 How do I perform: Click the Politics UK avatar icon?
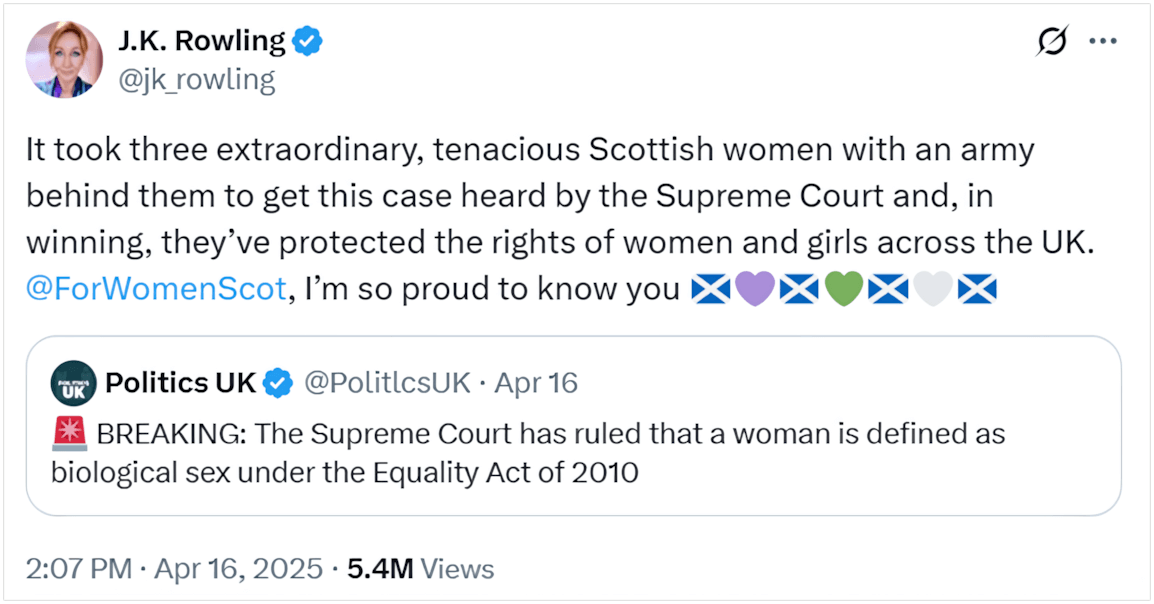(x=73, y=383)
